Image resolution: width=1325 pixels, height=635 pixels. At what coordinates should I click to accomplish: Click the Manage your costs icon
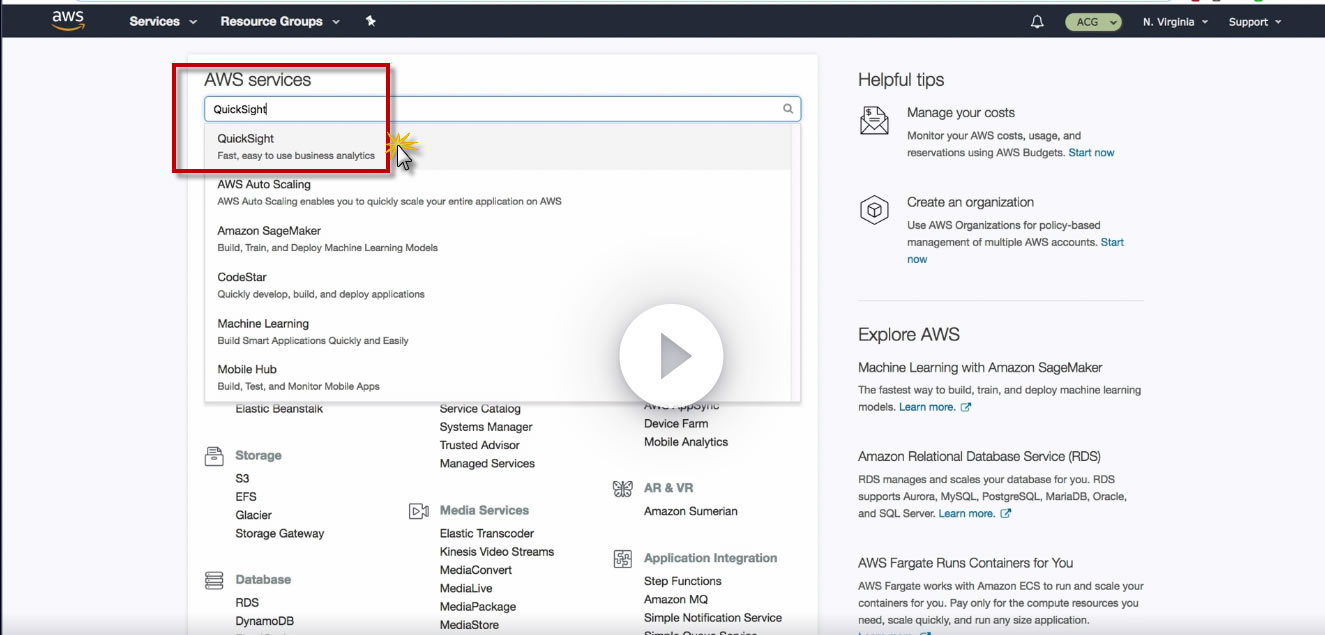[874, 121]
